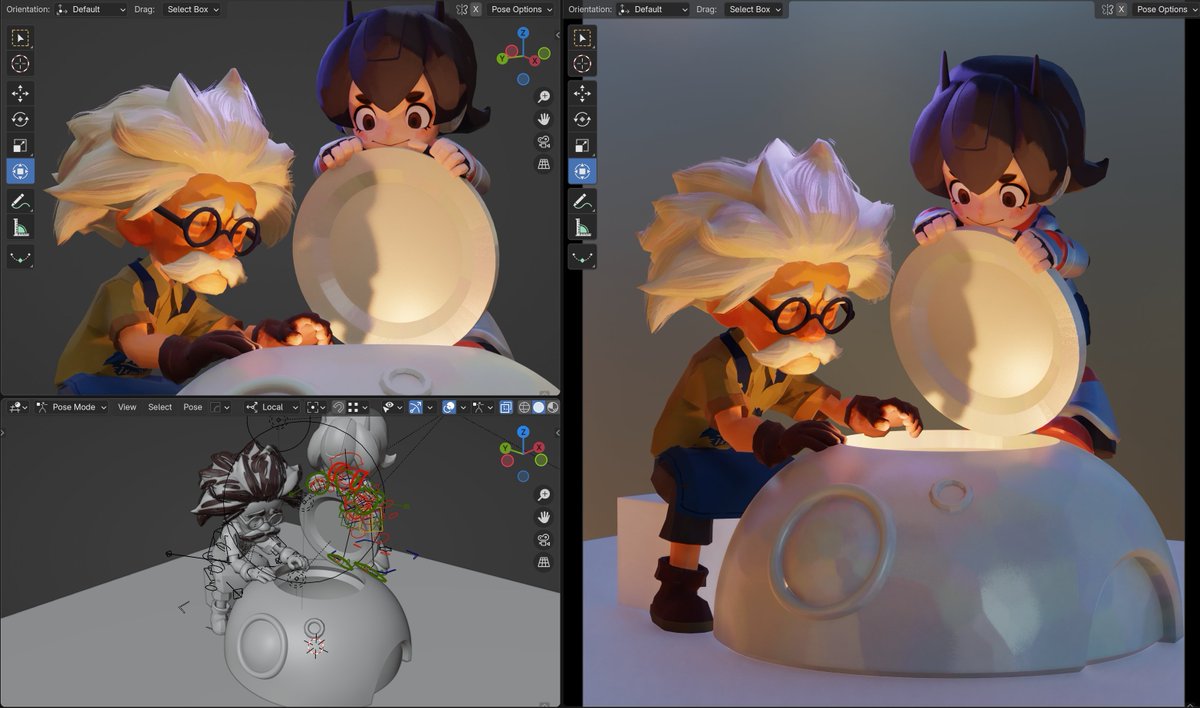
Task: Click the pan hand icon in bottom-left viewport
Action: click(x=544, y=517)
